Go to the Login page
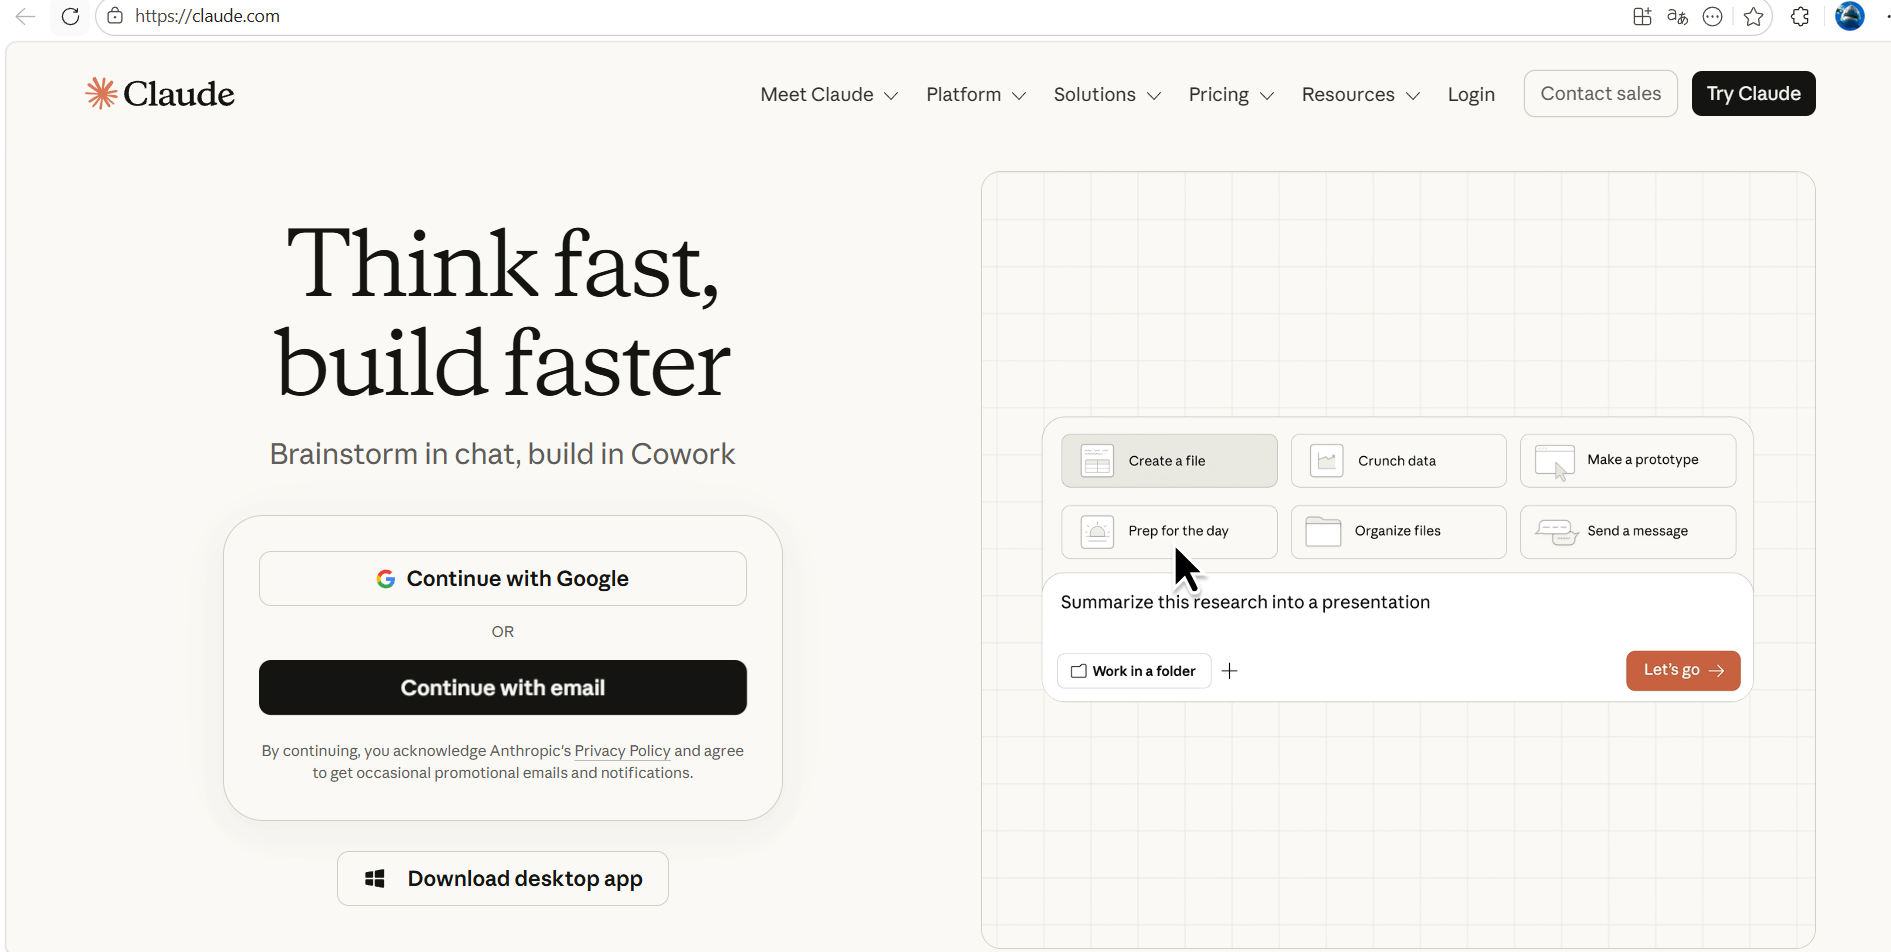 [1471, 94]
